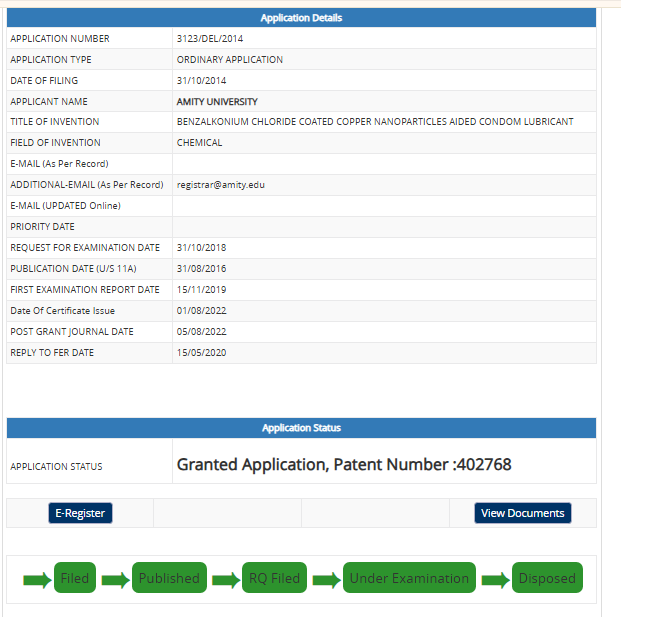Click the FIELD OF INVENTION label
This screenshot has height=617, width=648.
55,143
